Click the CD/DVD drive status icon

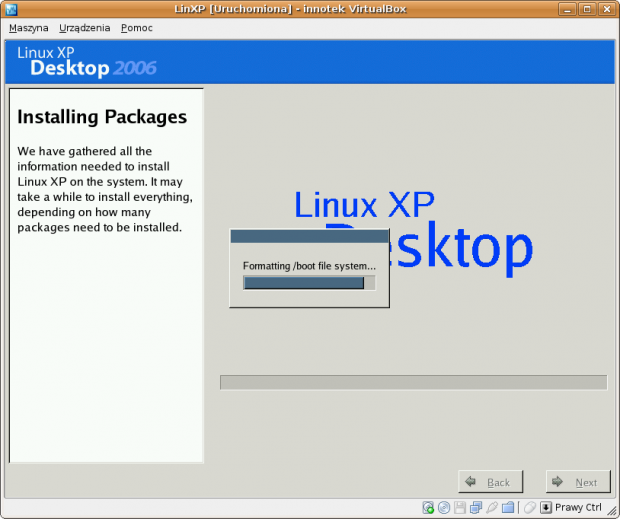pyautogui.click(x=444, y=508)
